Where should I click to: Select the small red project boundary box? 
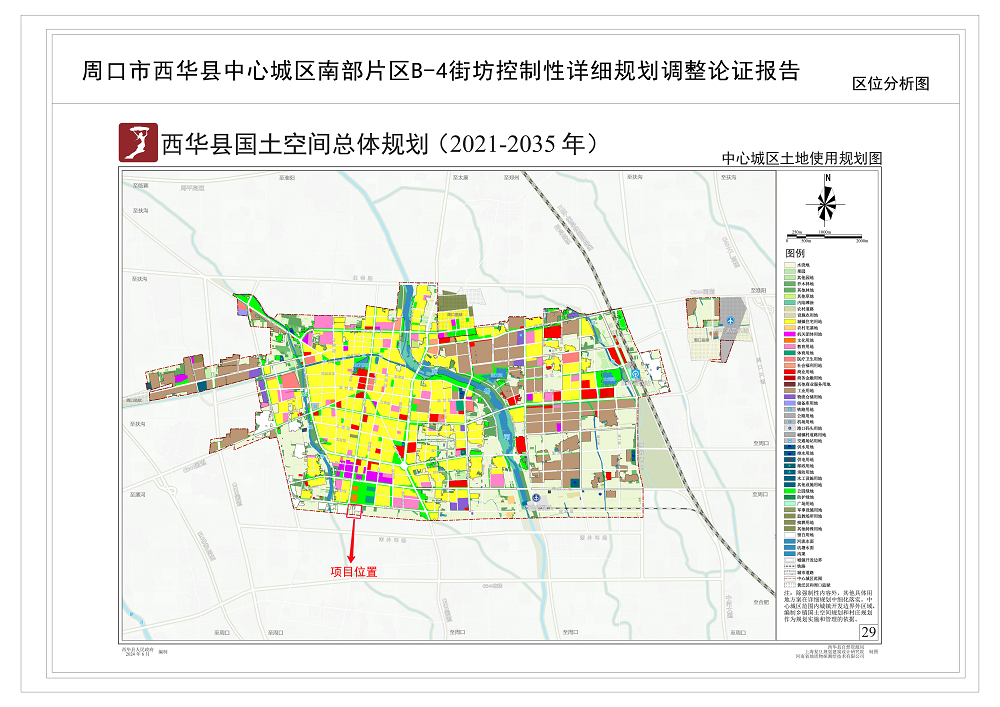(x=352, y=511)
